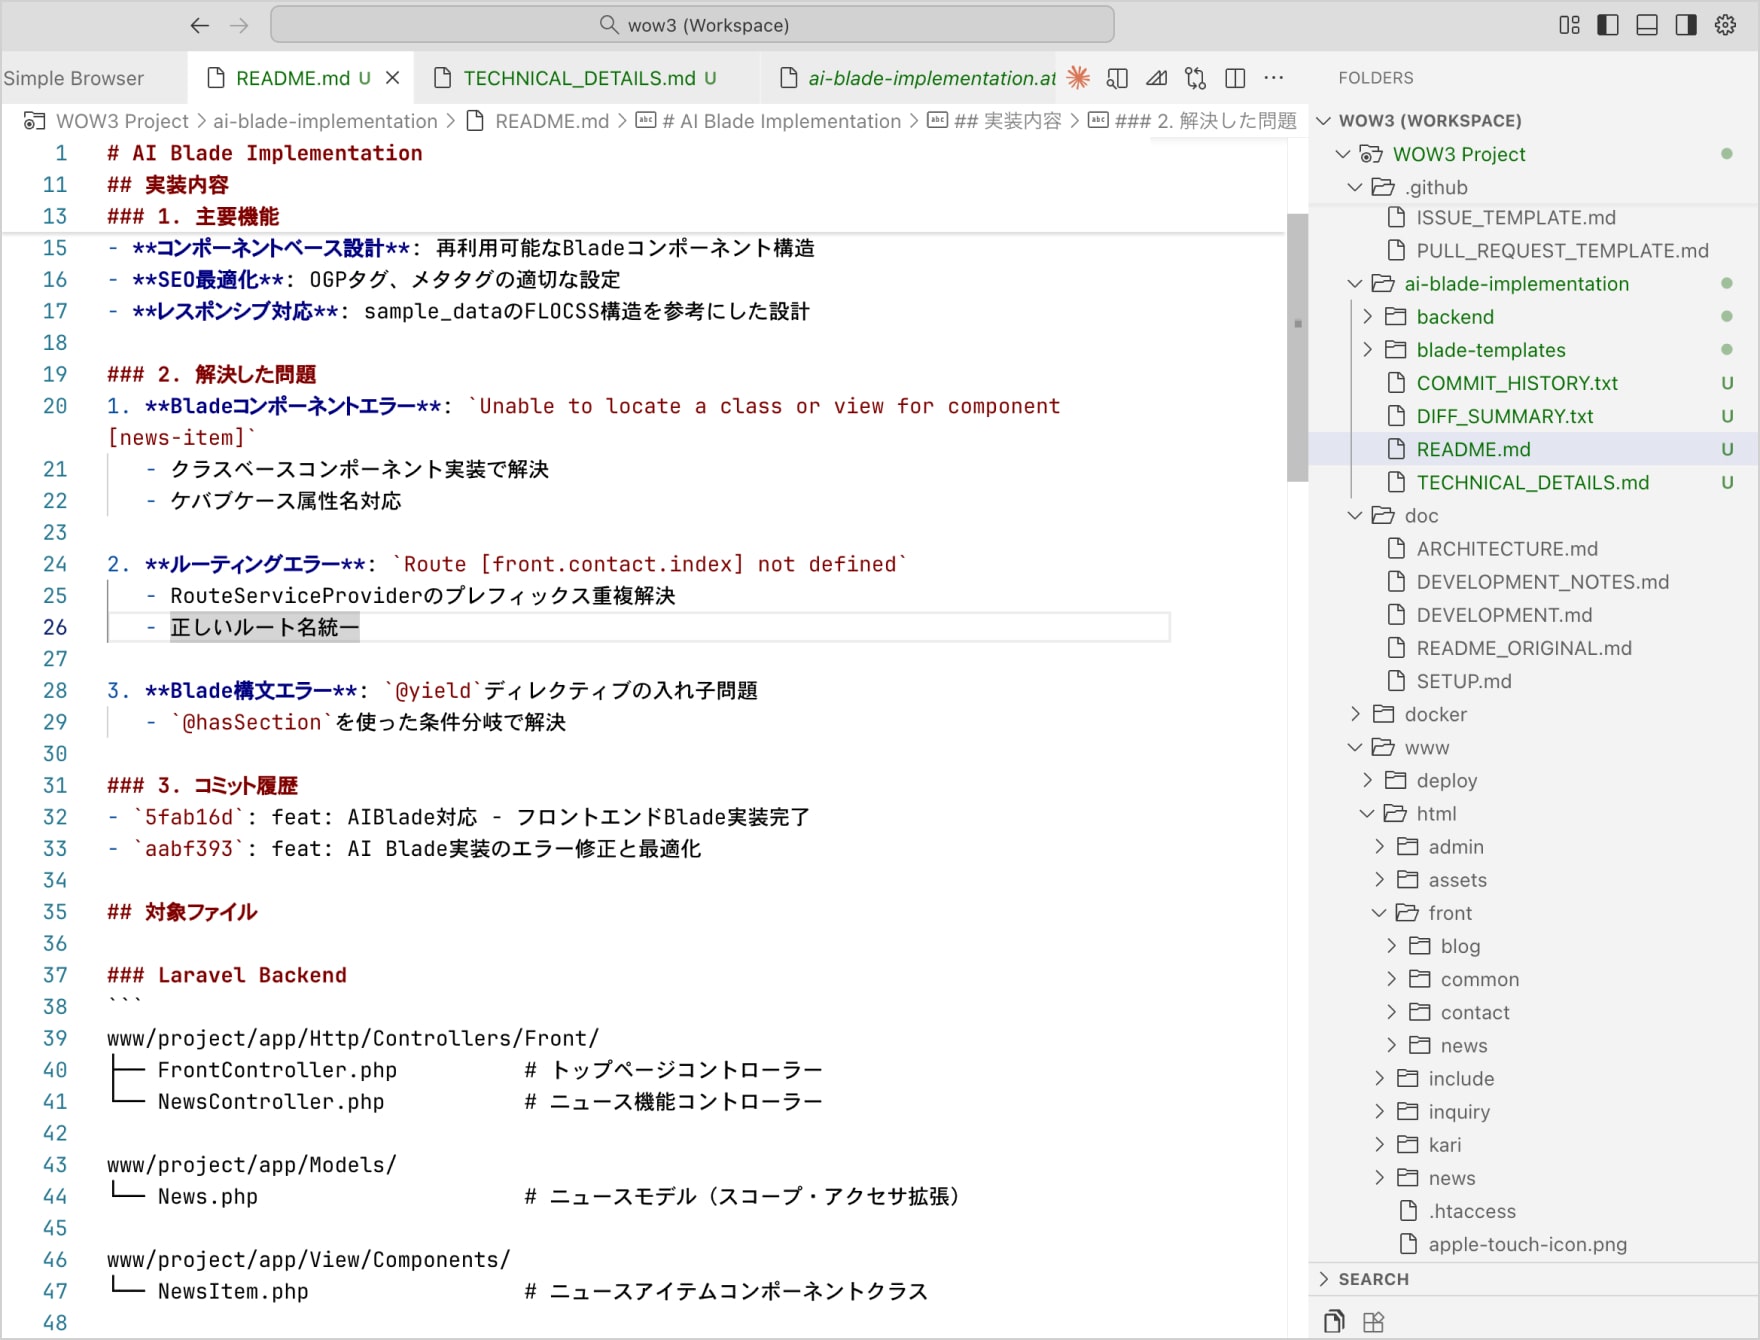Split the editor to the right

click(1235, 78)
